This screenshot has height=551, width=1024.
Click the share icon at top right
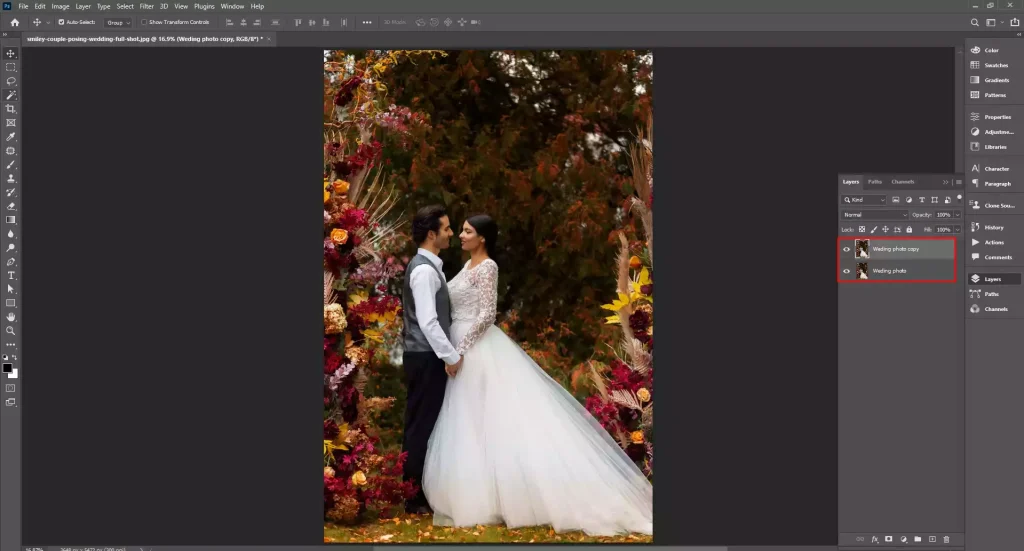(1015, 22)
